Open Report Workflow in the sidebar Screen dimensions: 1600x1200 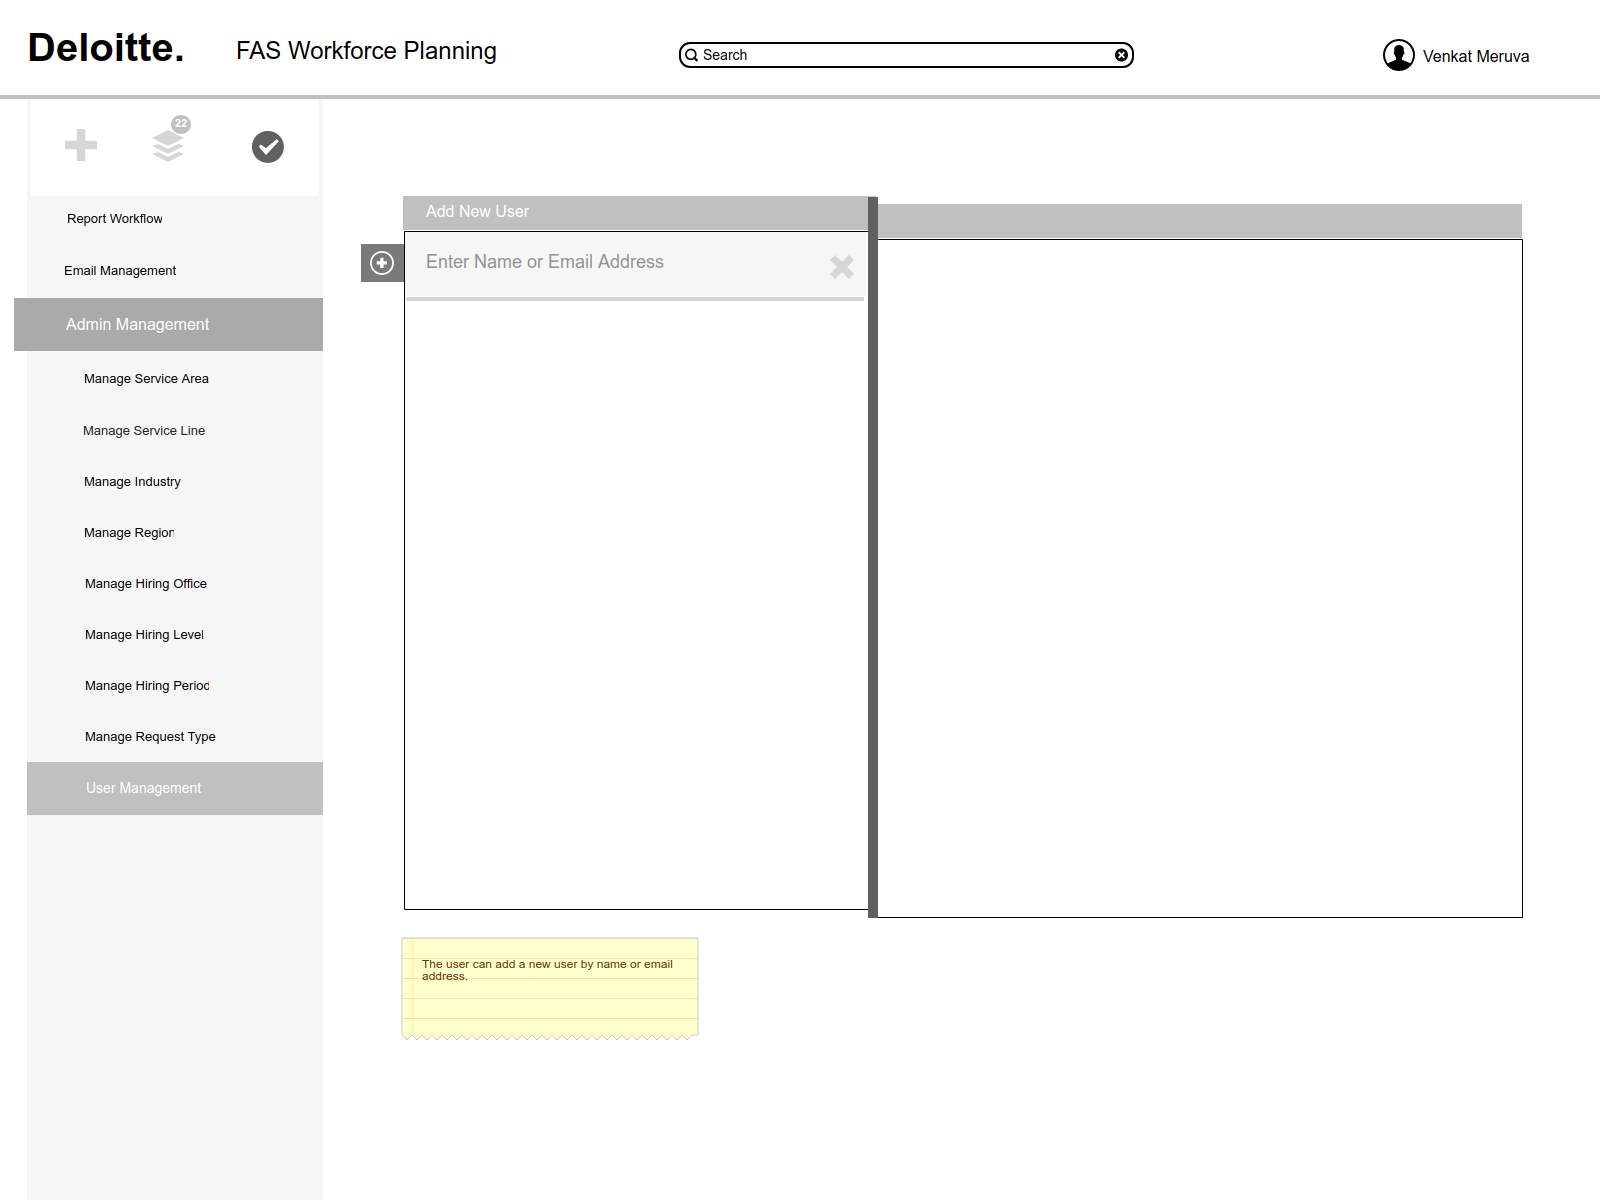115,219
